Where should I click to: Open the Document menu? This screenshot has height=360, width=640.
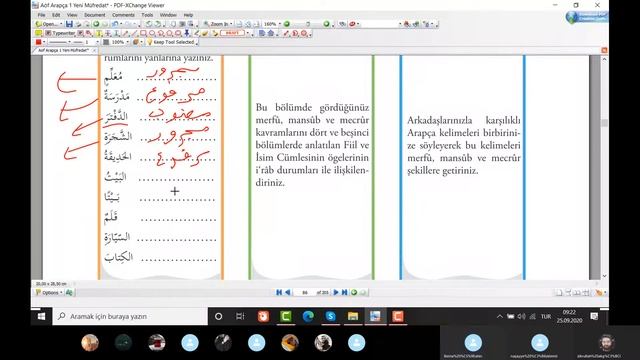click(95, 15)
